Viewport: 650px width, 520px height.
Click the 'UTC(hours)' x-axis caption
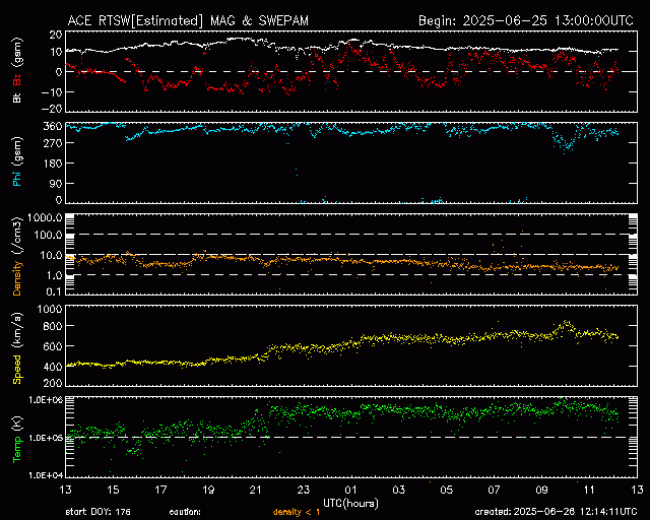click(x=351, y=504)
